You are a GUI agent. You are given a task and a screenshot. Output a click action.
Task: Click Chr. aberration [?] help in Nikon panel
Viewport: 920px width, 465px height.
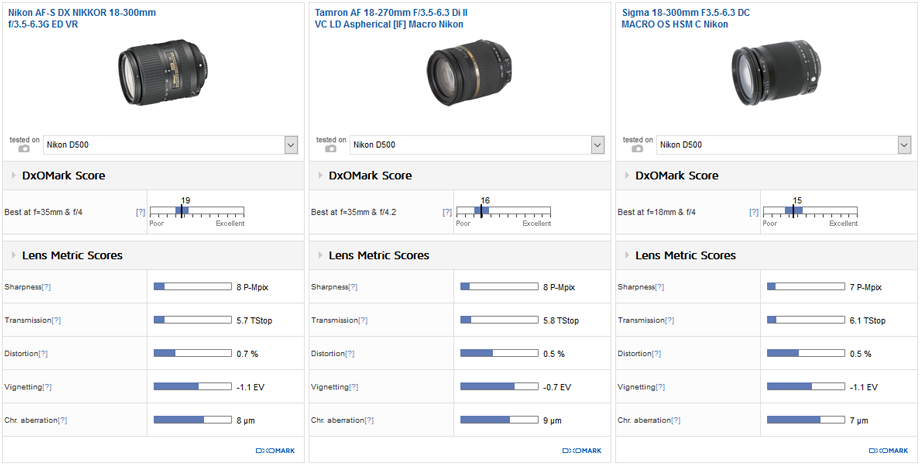pyautogui.click(x=62, y=420)
